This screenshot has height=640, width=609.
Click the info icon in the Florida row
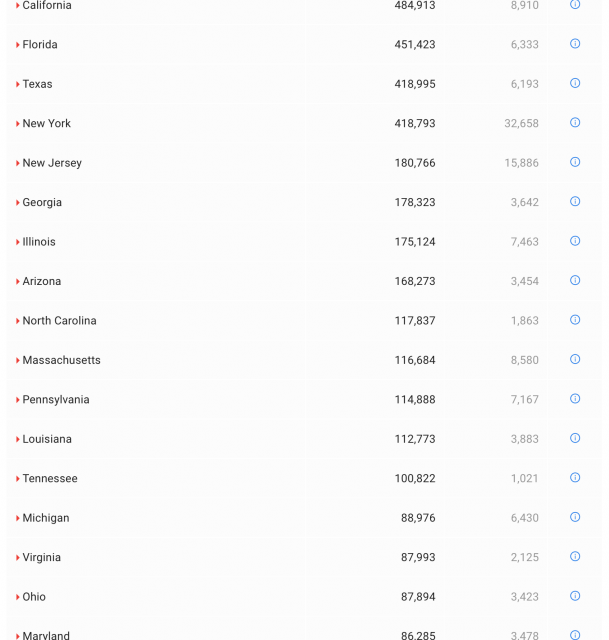[575, 44]
